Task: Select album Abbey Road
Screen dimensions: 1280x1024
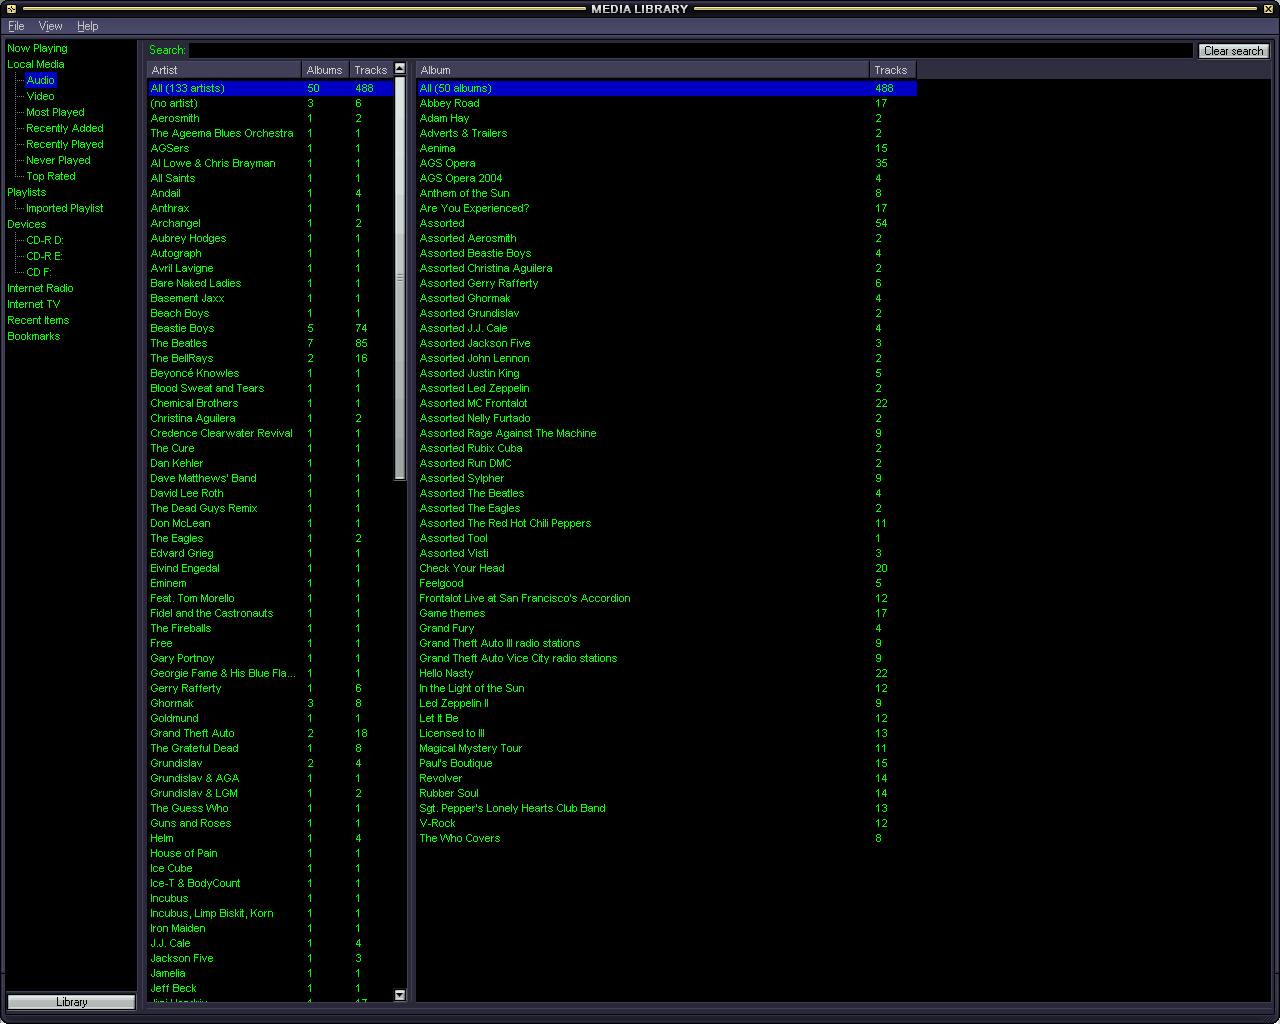Action: [x=667, y=103]
